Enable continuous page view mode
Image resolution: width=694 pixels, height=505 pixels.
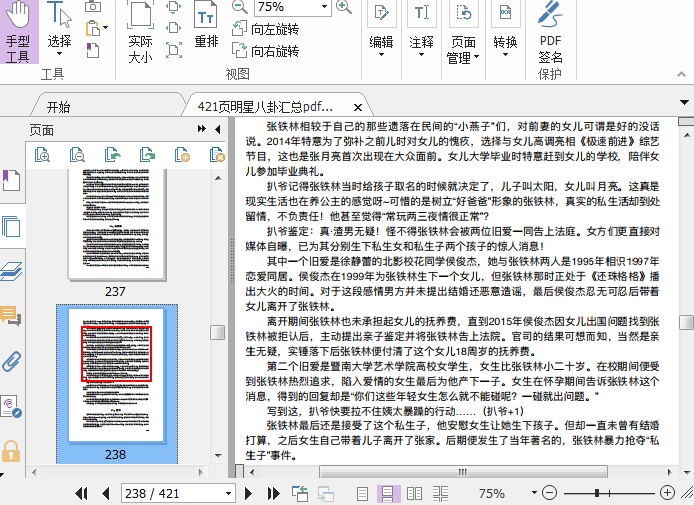tap(388, 493)
